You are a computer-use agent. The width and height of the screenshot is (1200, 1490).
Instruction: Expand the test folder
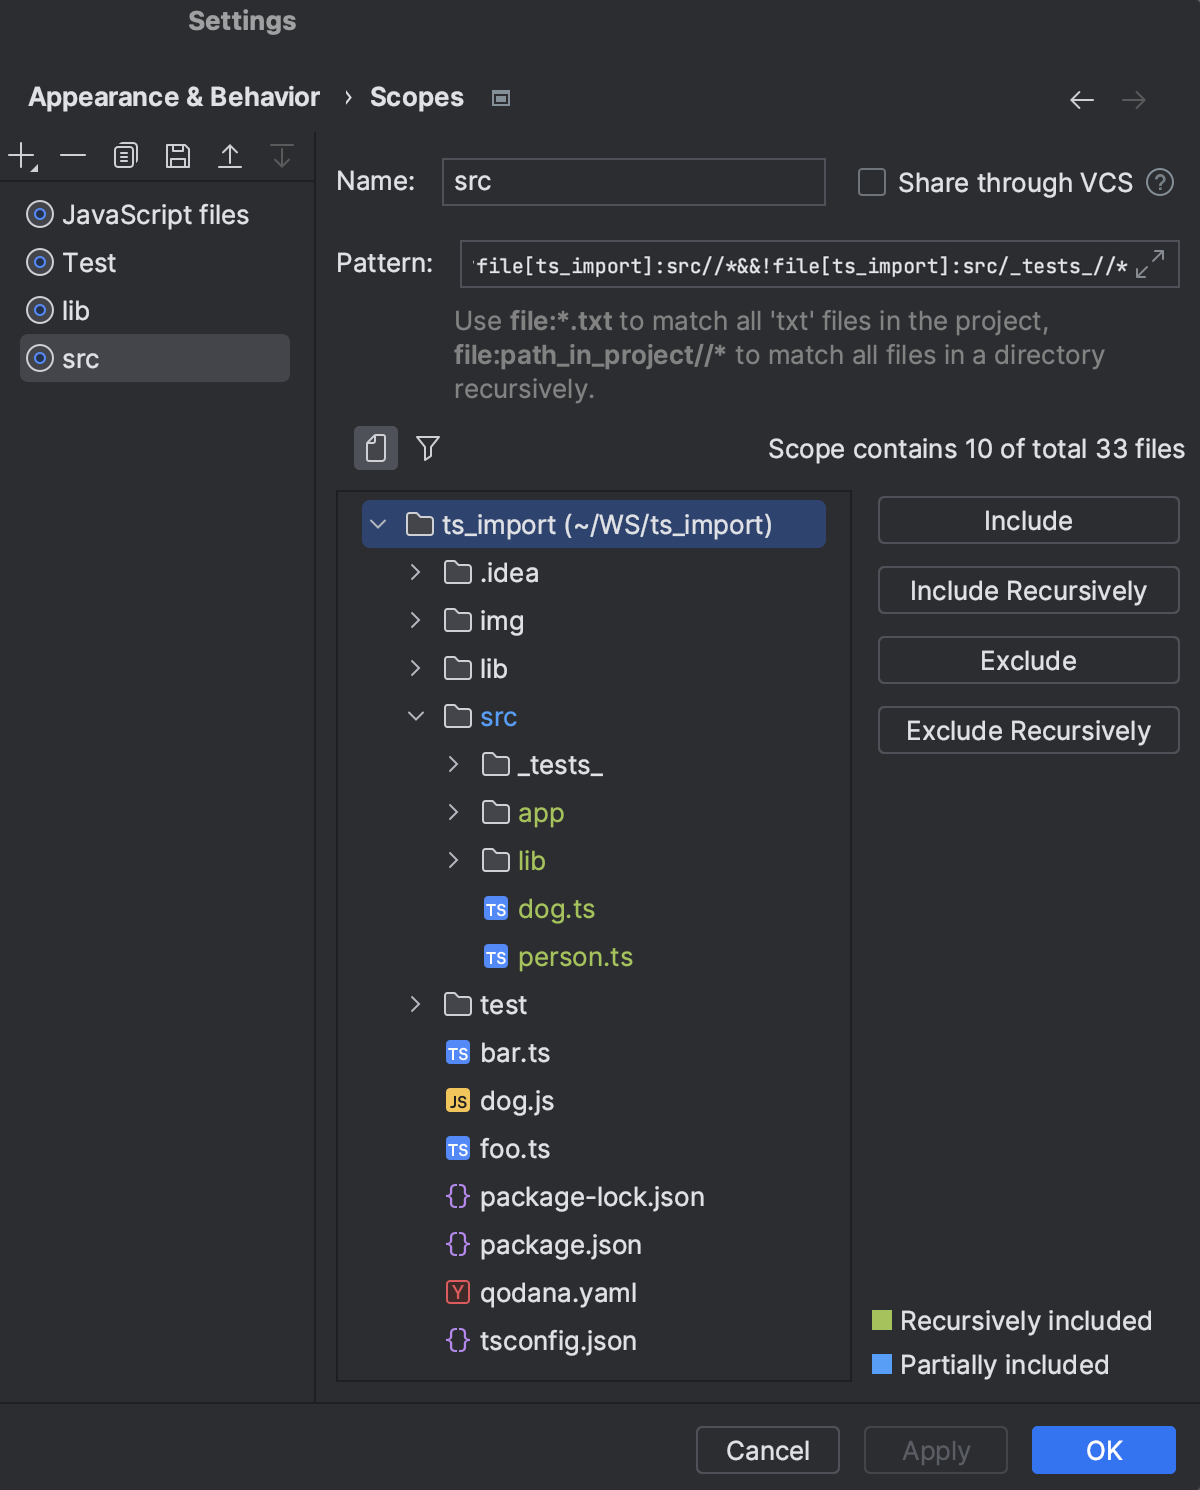[415, 1004]
